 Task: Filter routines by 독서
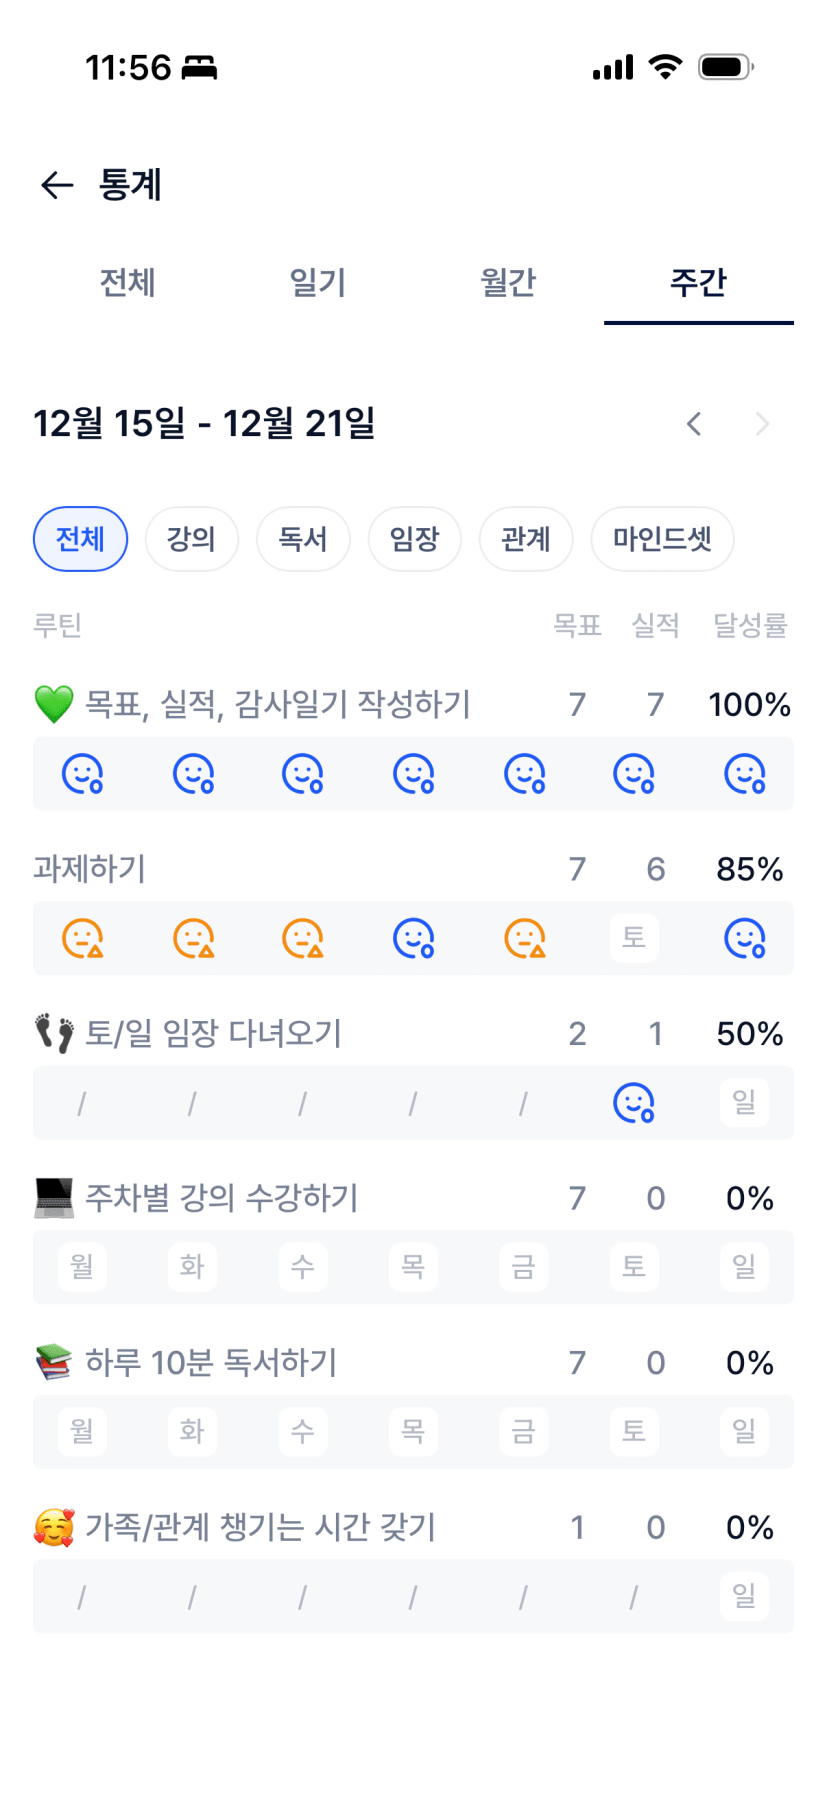point(303,539)
